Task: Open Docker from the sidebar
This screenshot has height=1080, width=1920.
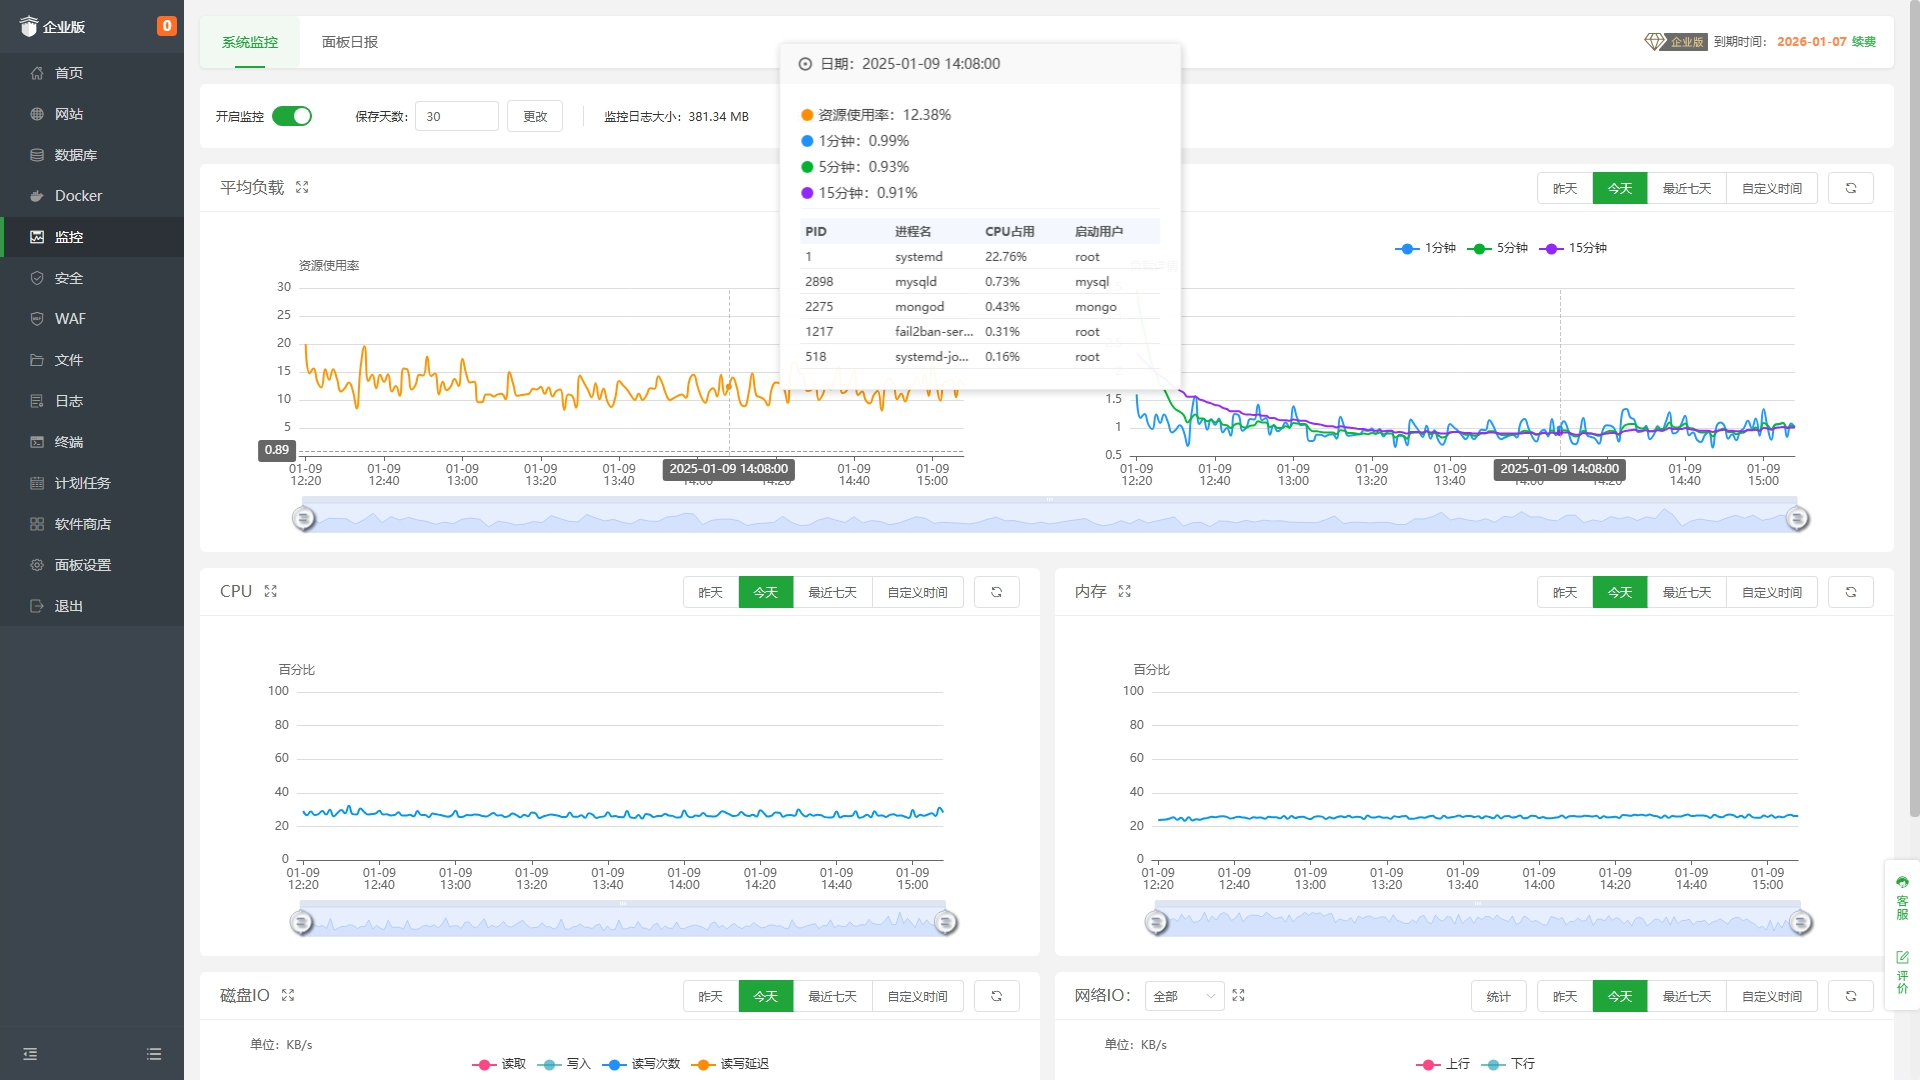Action: pos(78,196)
